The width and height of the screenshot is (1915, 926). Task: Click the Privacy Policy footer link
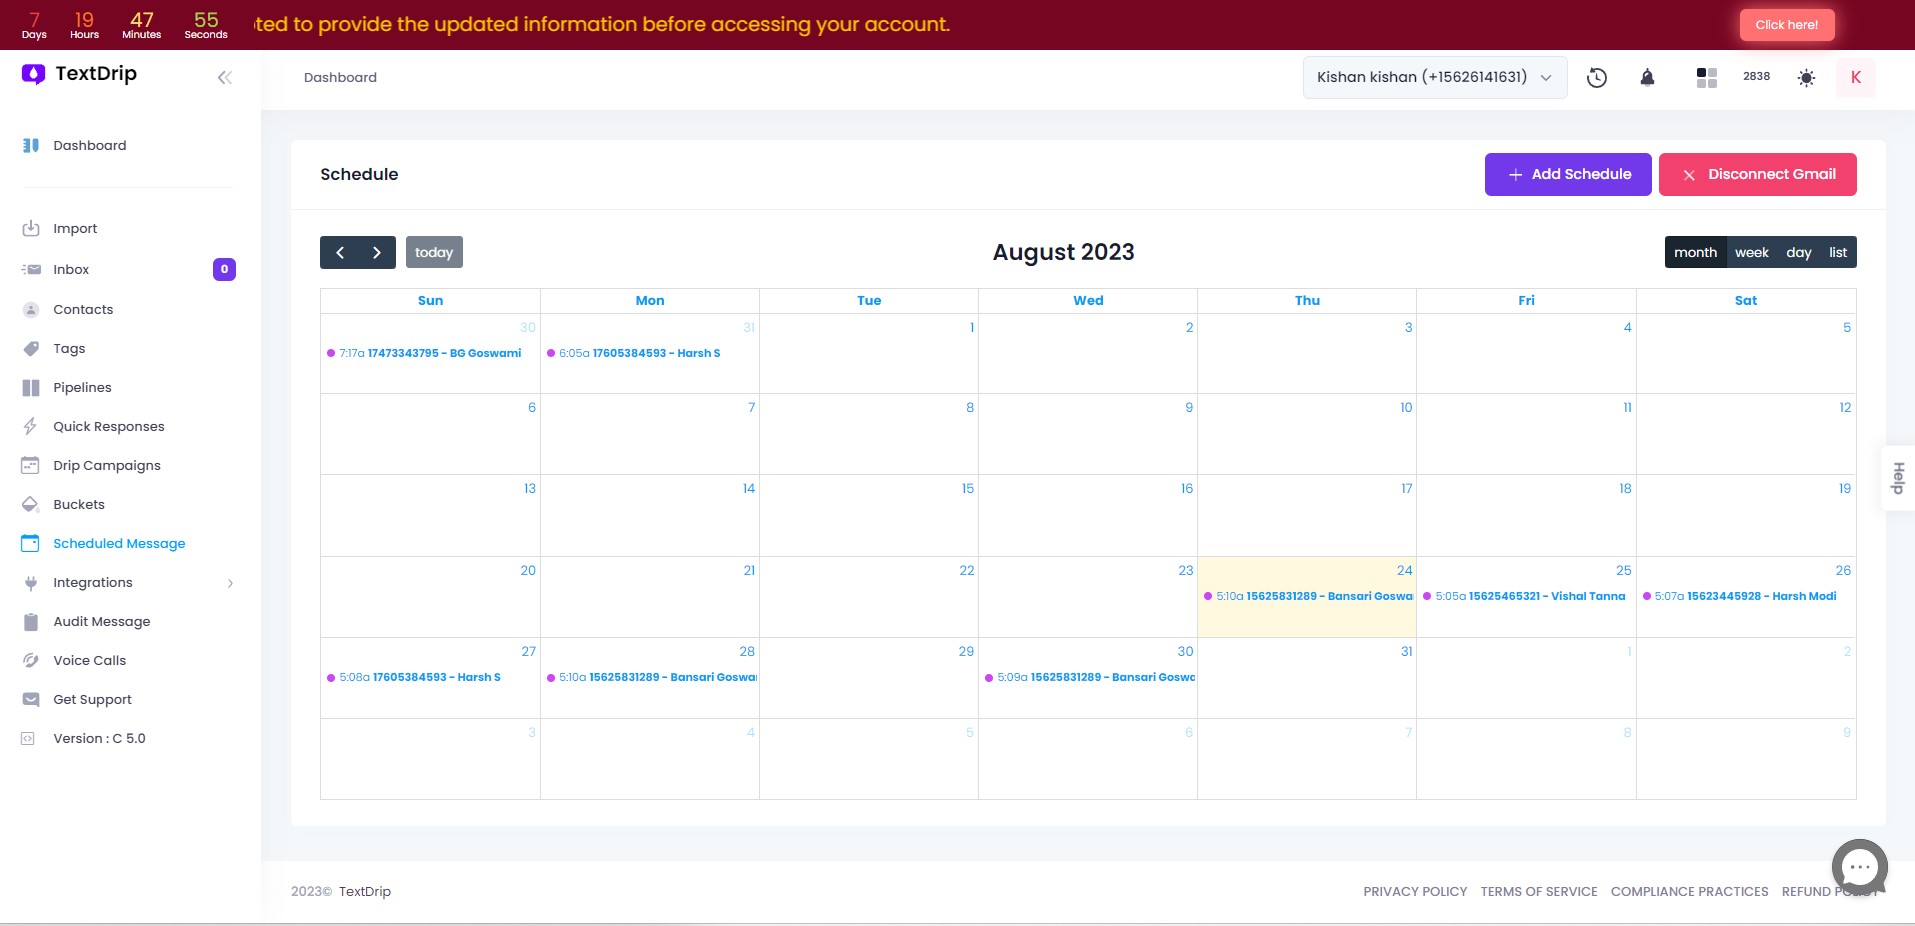click(x=1414, y=892)
